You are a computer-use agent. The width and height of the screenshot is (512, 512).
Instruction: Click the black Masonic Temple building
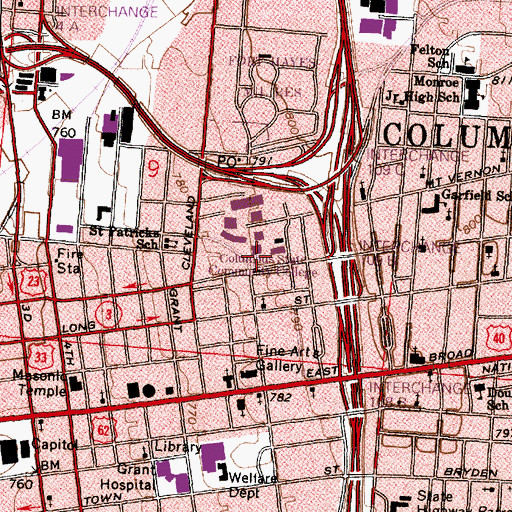pyautogui.click(x=75, y=383)
